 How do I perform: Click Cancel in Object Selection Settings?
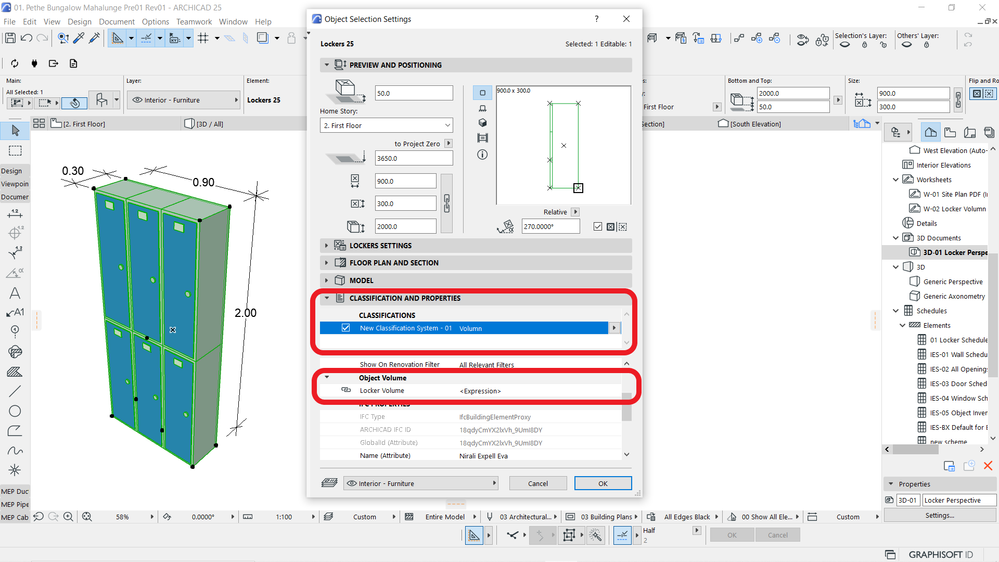click(x=538, y=484)
